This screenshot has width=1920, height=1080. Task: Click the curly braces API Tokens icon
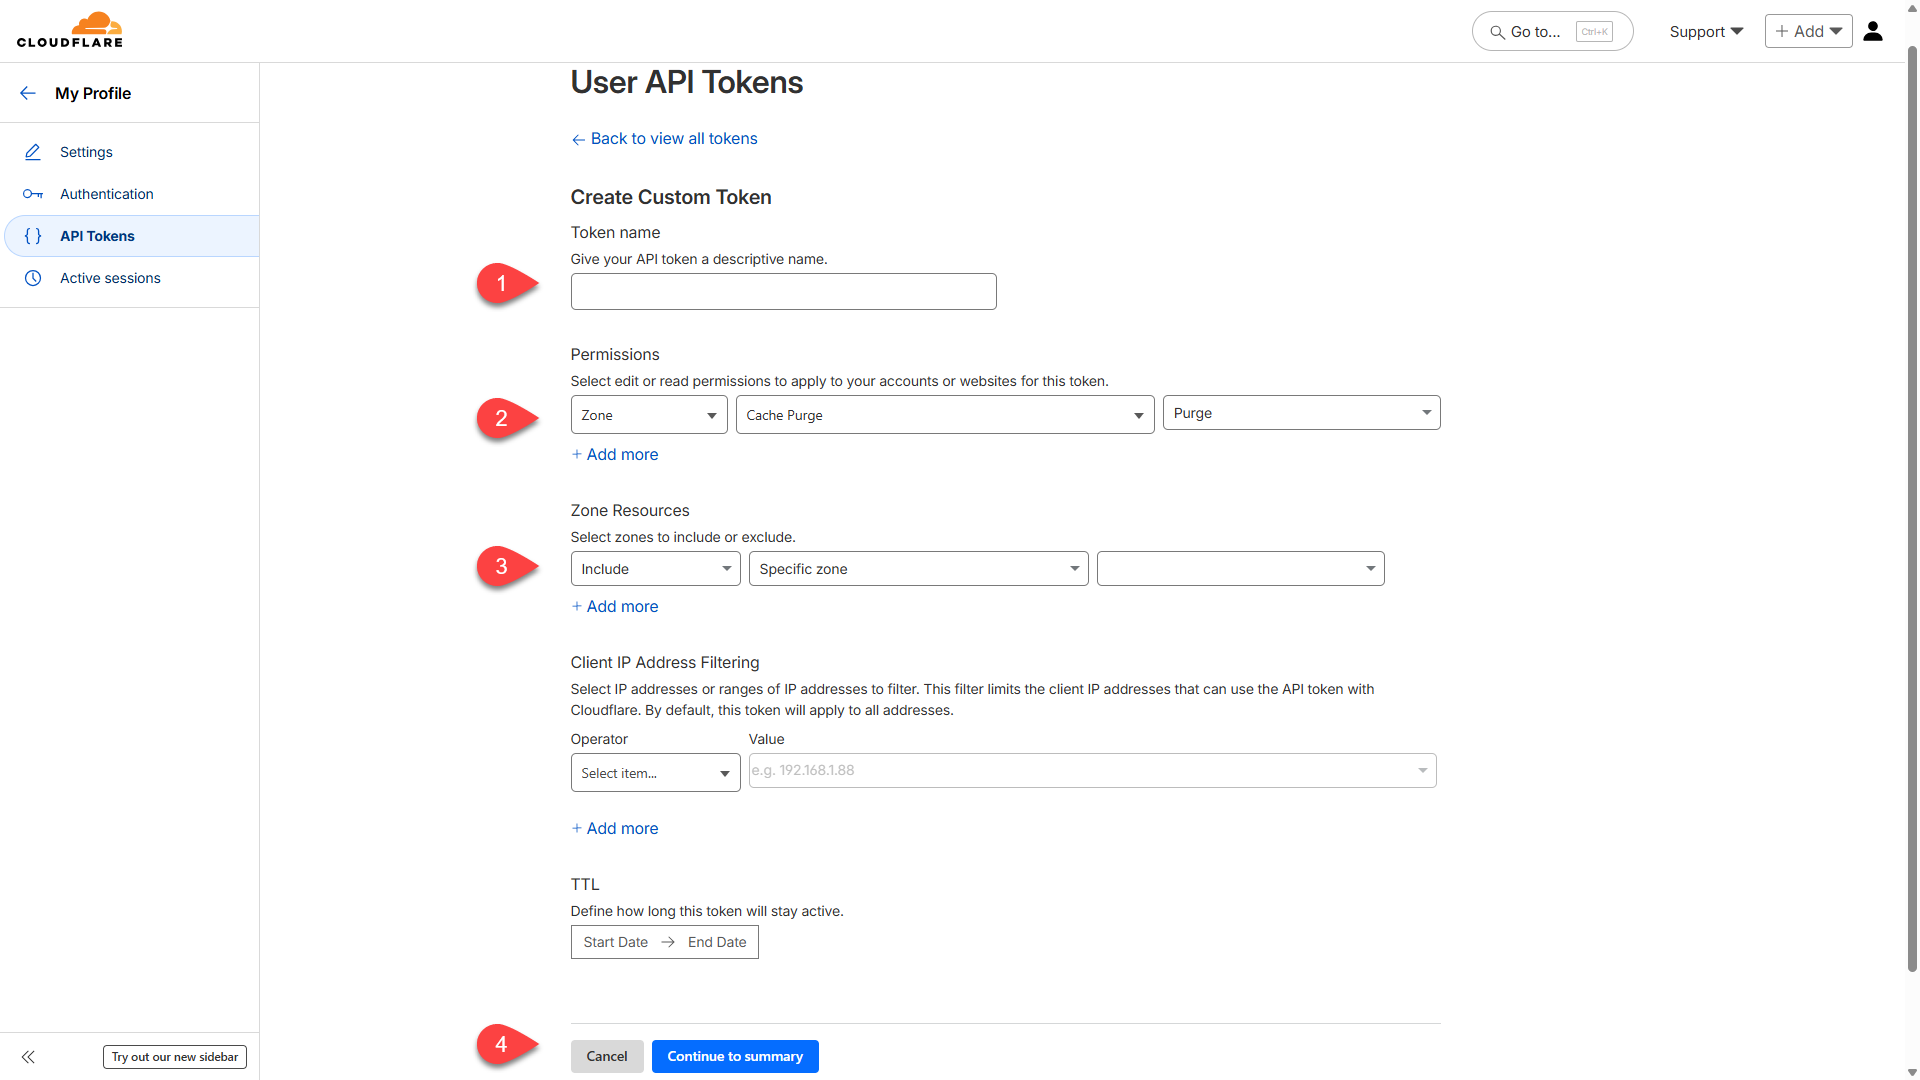click(x=33, y=236)
